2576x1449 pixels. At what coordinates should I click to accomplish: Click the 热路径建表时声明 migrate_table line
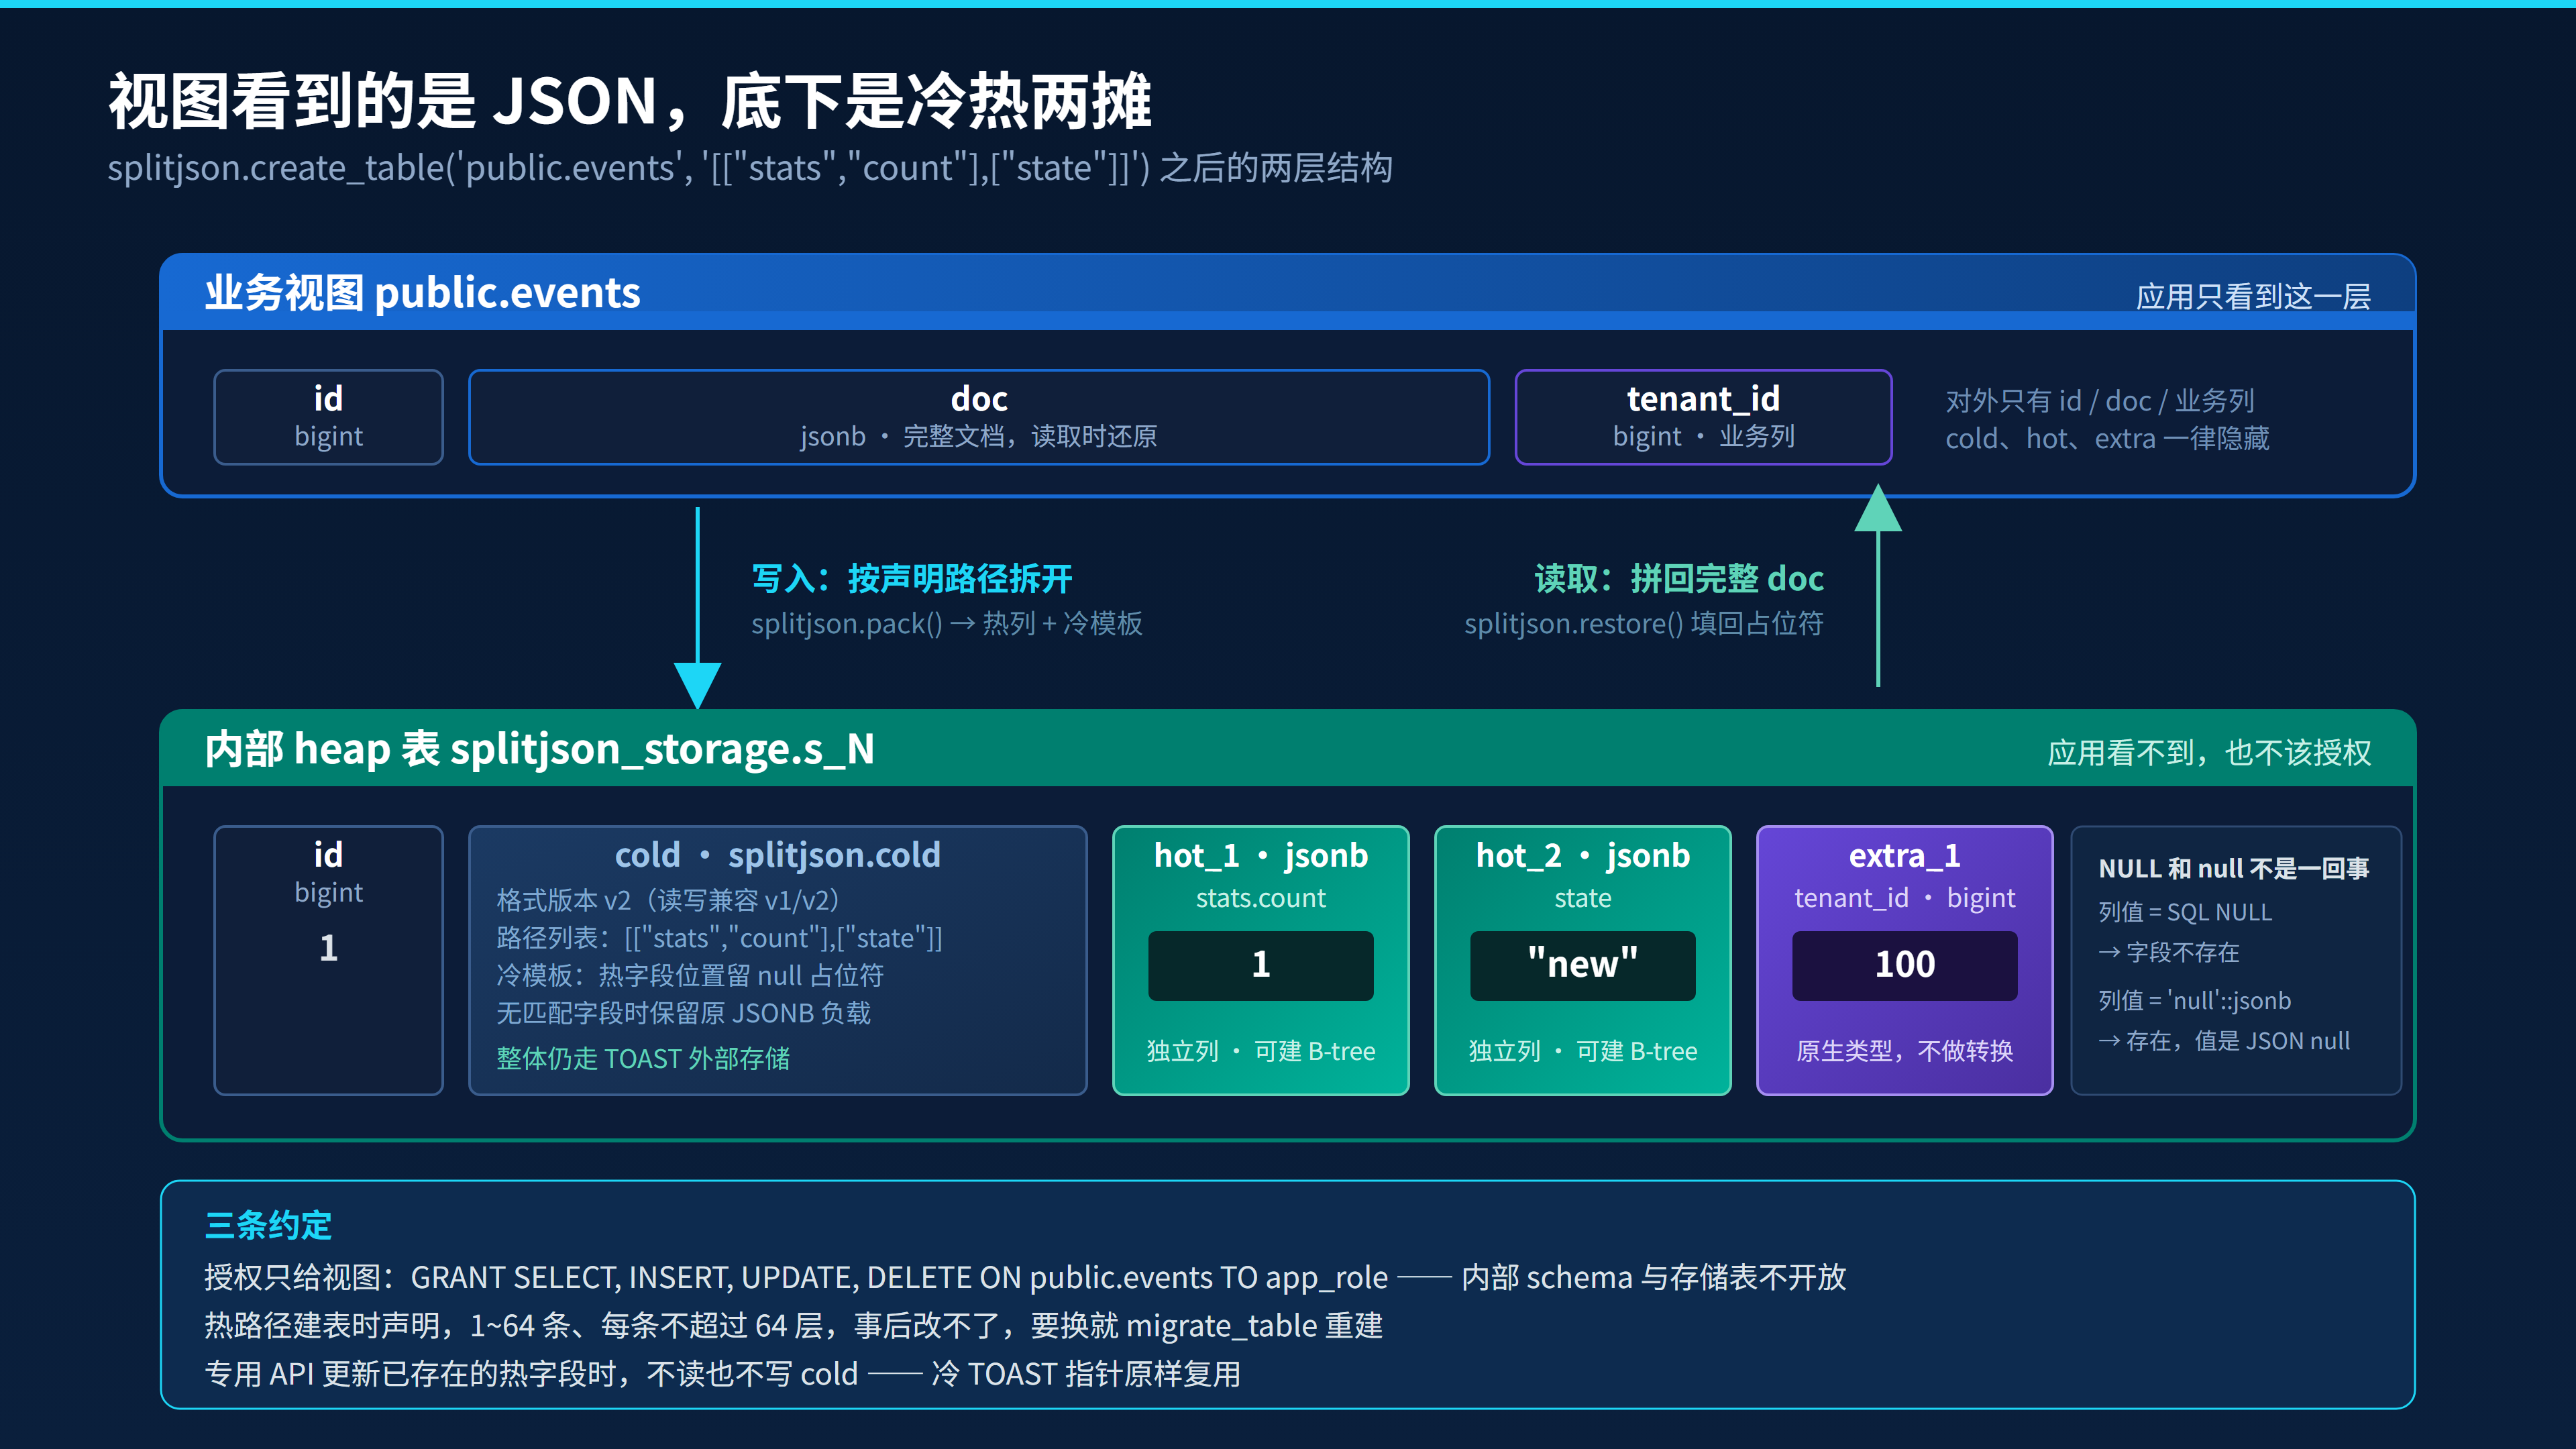click(794, 1326)
